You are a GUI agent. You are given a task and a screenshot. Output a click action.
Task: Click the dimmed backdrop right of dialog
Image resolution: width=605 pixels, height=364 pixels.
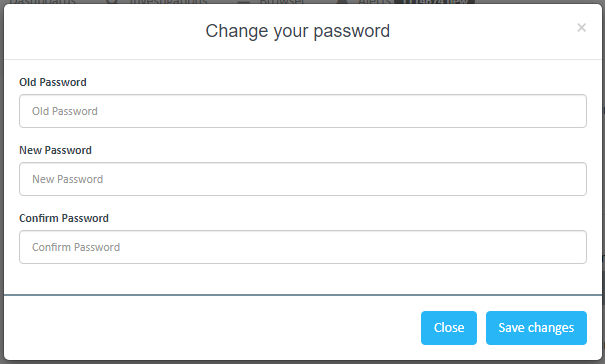pos(603,181)
